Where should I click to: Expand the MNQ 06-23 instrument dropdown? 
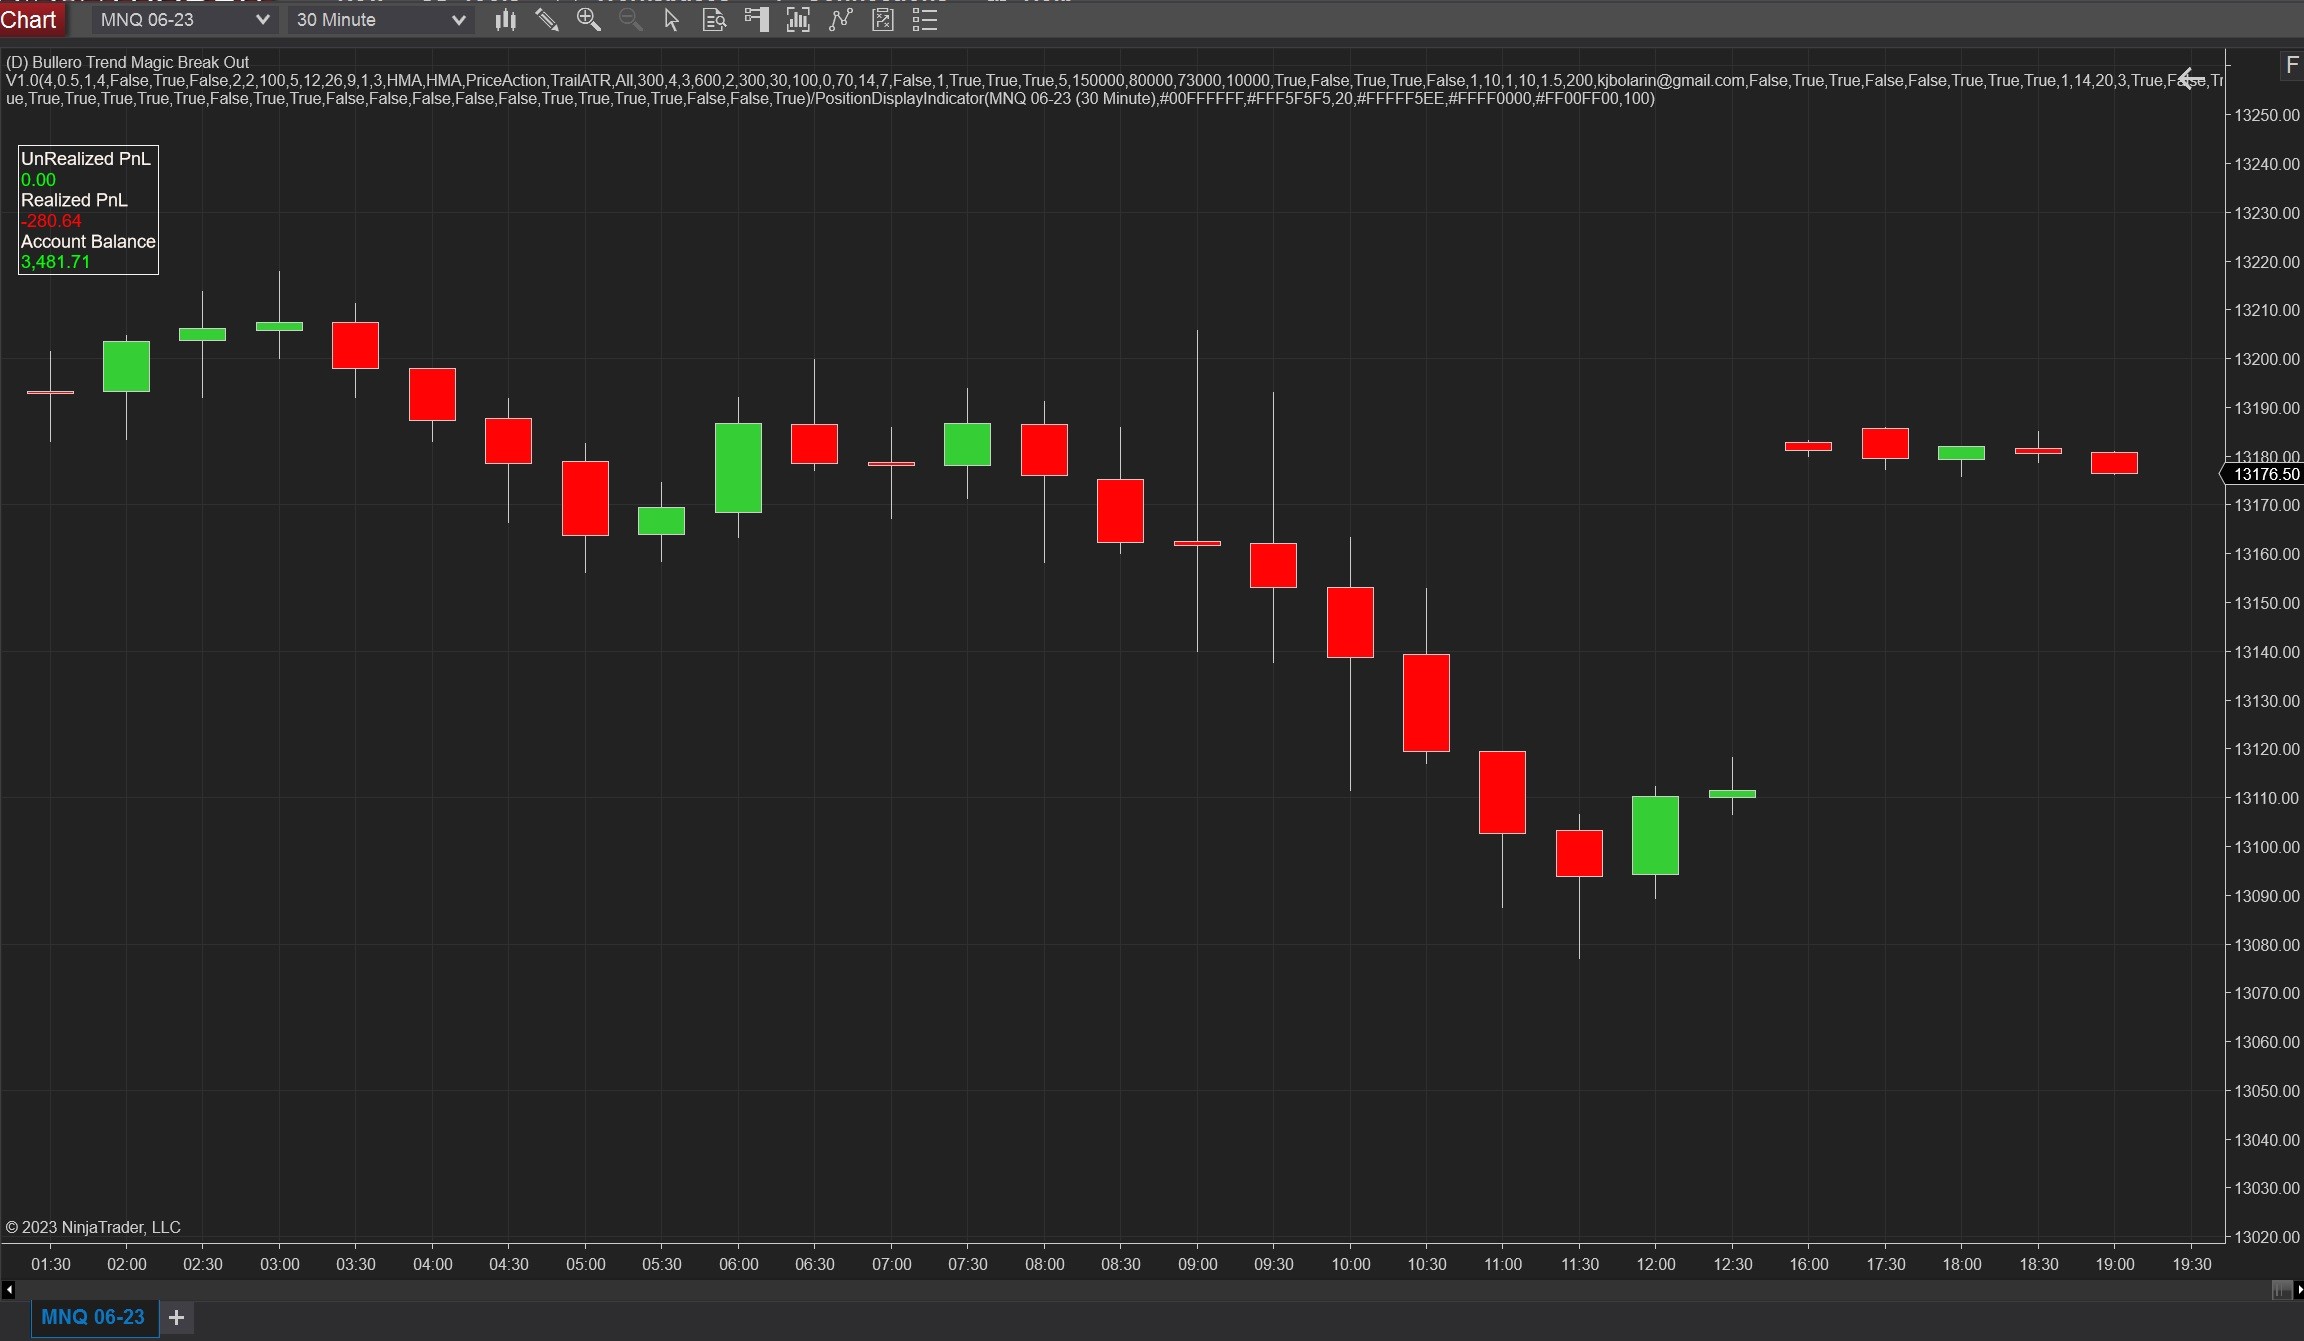[262, 20]
